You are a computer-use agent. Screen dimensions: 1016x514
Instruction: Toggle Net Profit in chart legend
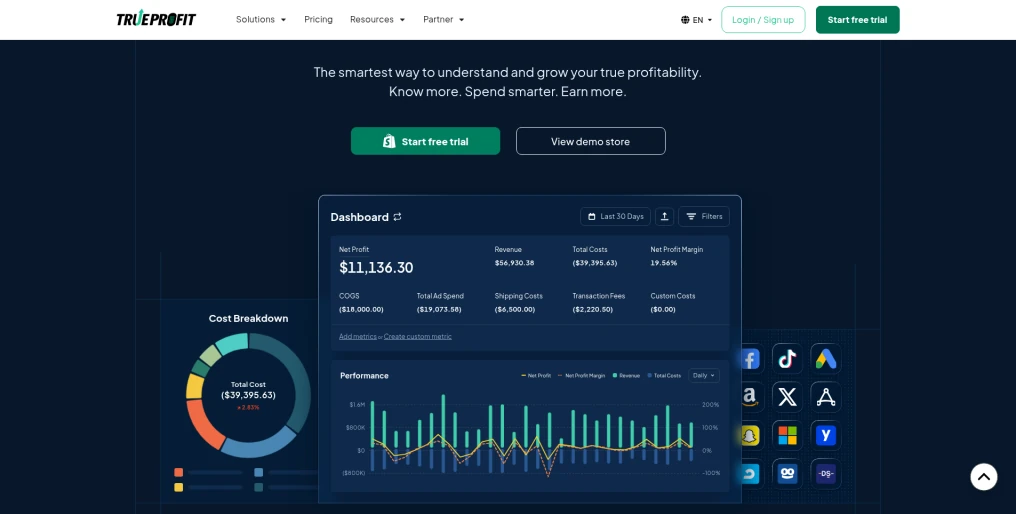point(536,376)
